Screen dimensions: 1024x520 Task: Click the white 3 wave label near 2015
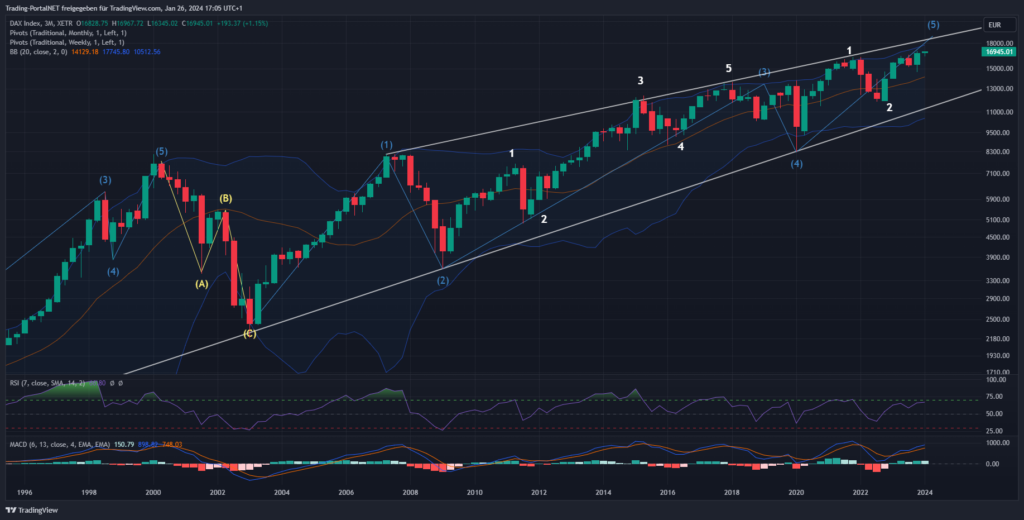(x=640, y=80)
